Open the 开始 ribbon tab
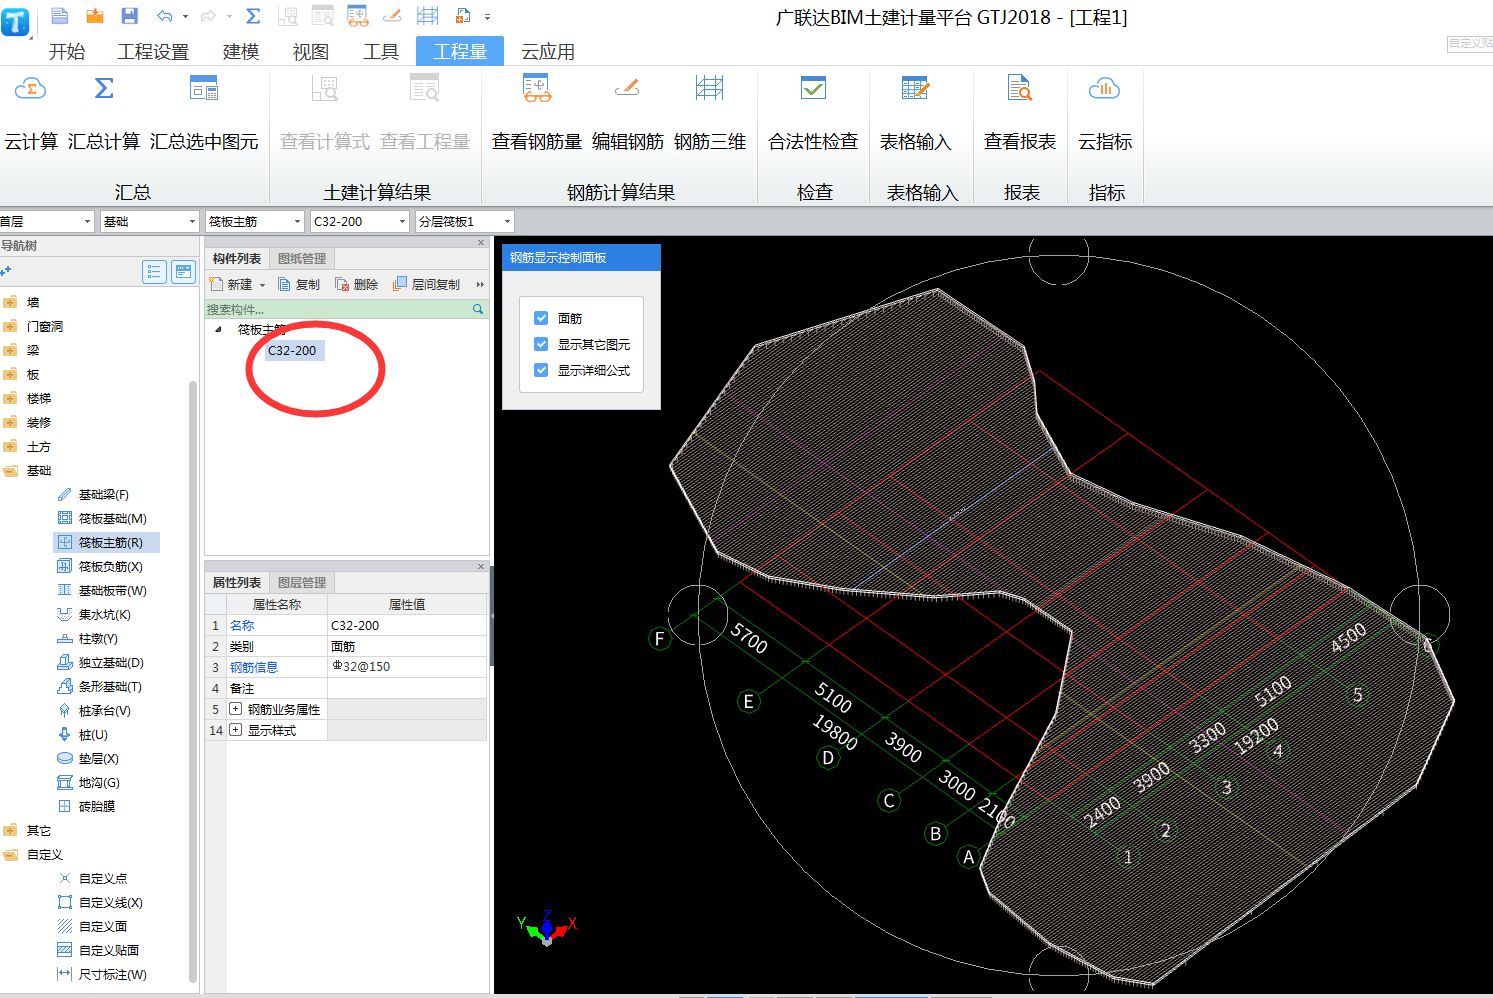 67,52
